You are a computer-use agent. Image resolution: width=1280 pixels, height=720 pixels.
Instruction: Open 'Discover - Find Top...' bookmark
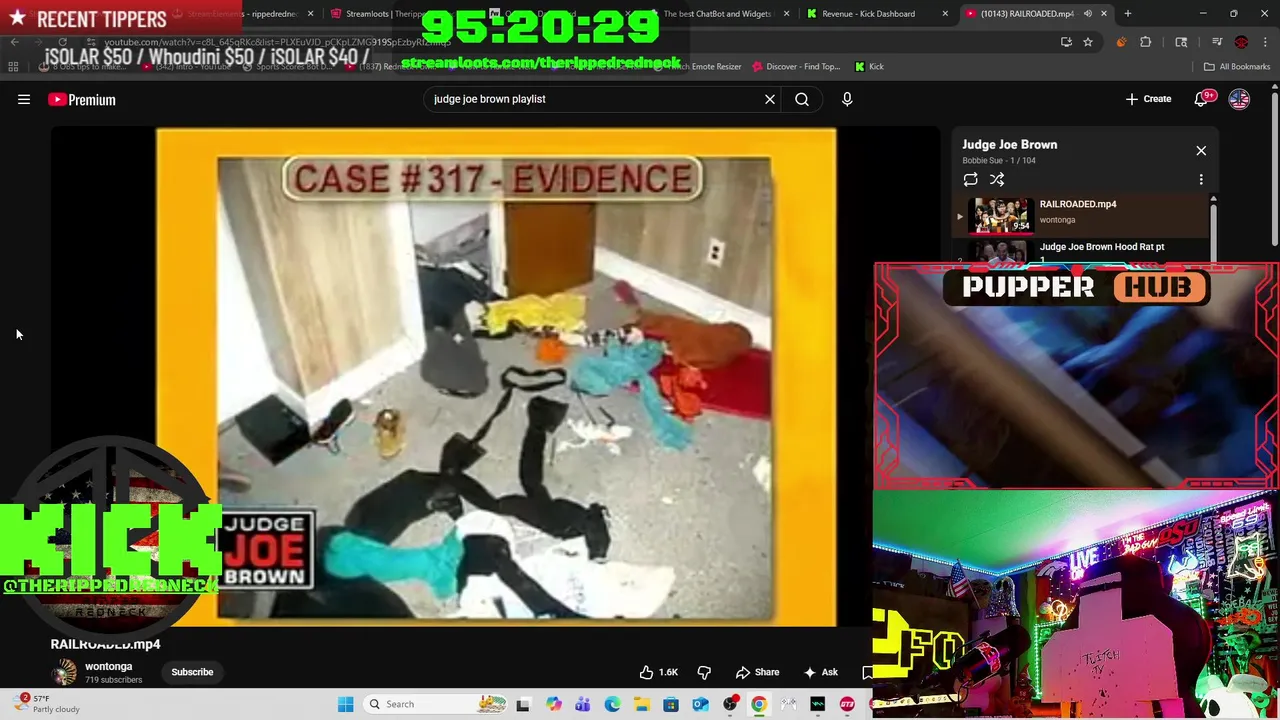[x=795, y=67]
